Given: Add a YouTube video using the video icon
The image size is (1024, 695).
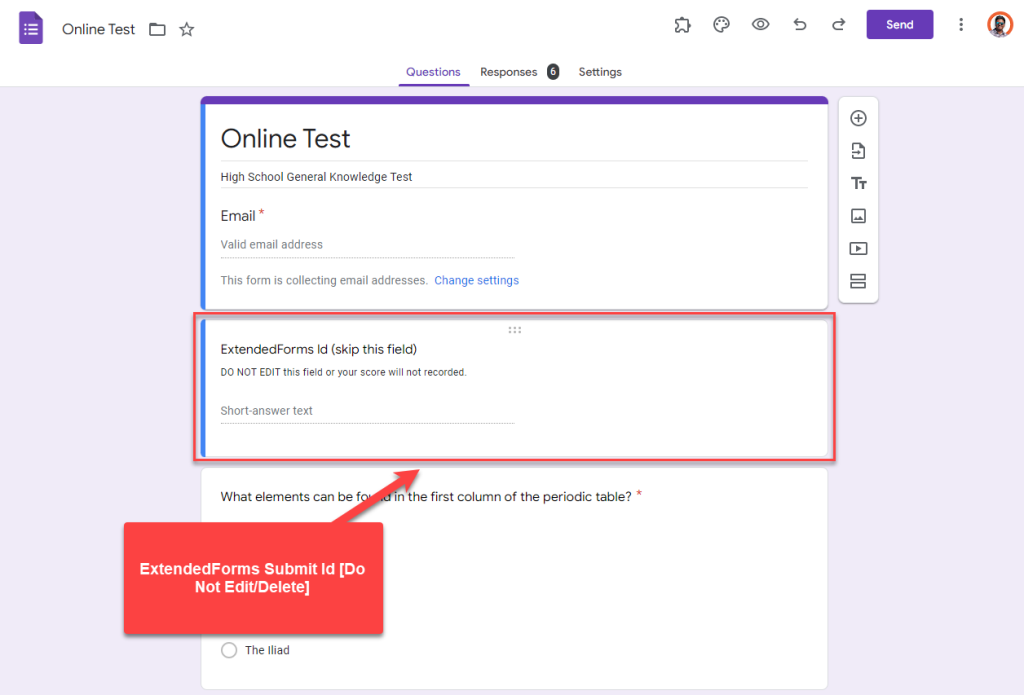Looking at the screenshot, I should [858, 248].
